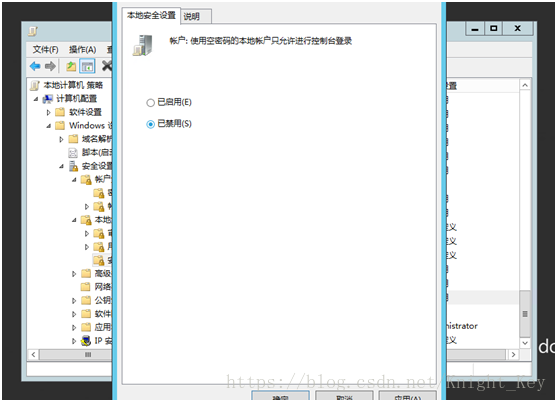Switch to the 说明 tab
557x402 pixels.
[x=196, y=16]
